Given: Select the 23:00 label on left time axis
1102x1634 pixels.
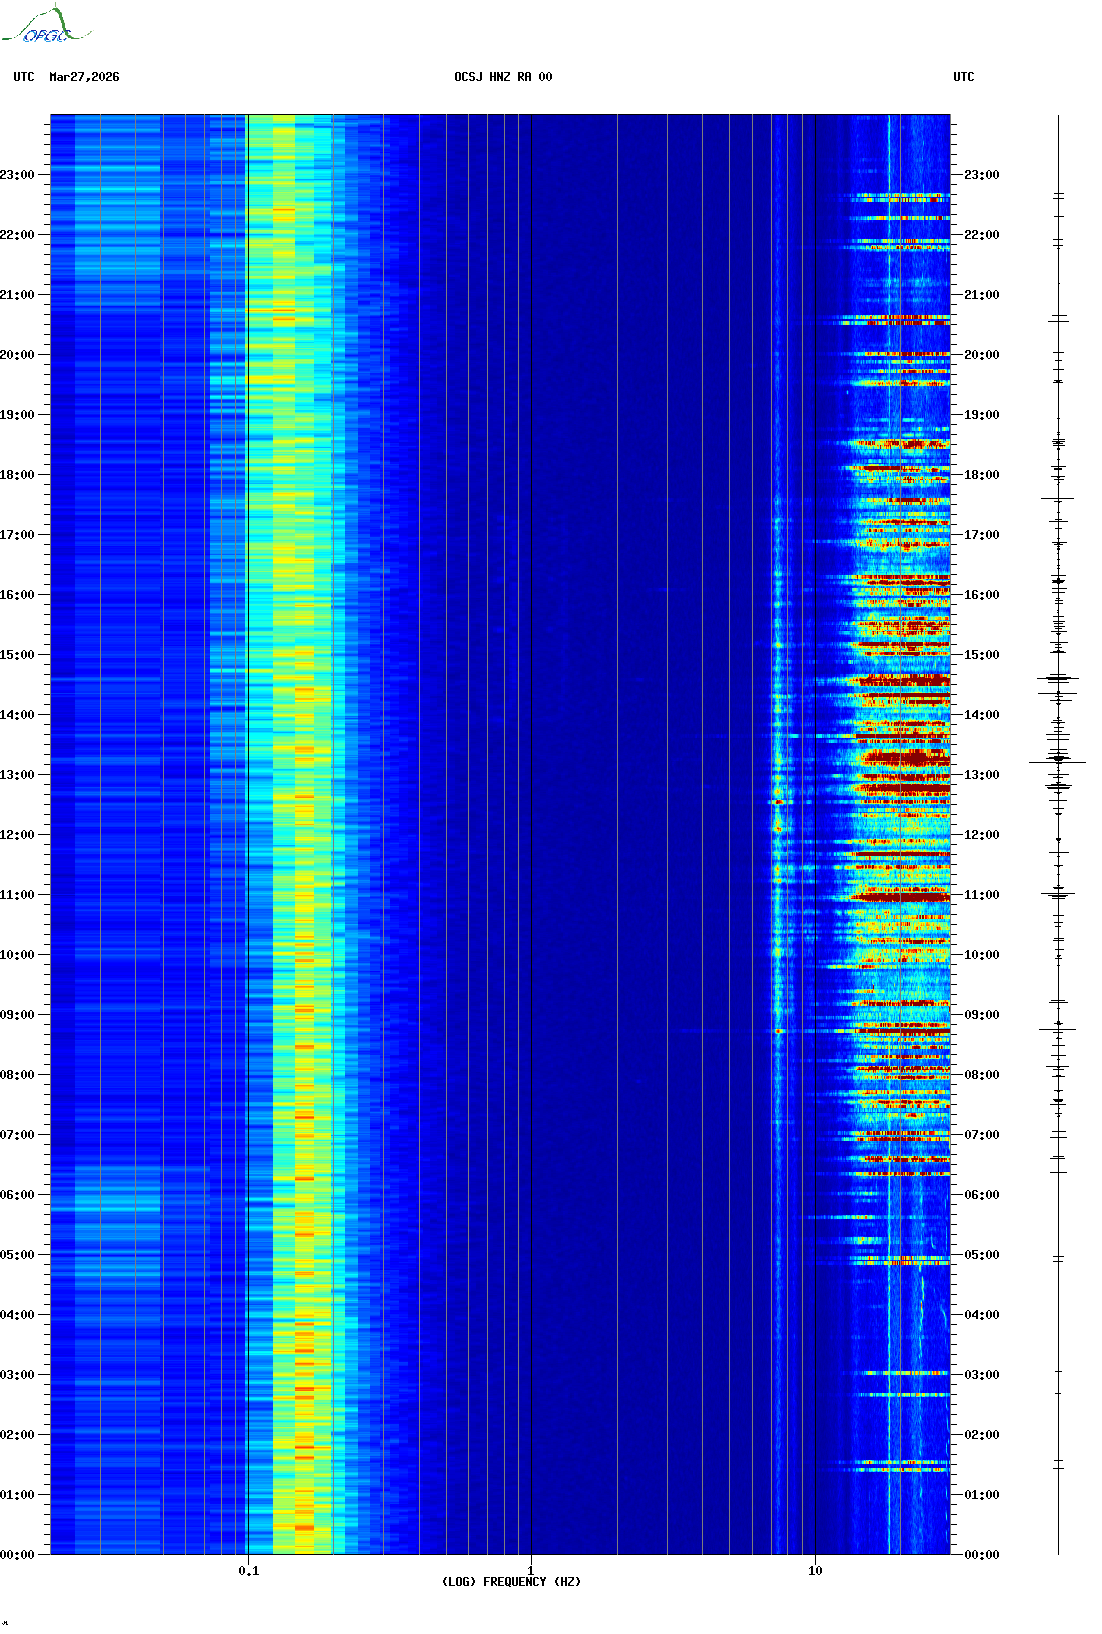Looking at the screenshot, I should (17, 175).
